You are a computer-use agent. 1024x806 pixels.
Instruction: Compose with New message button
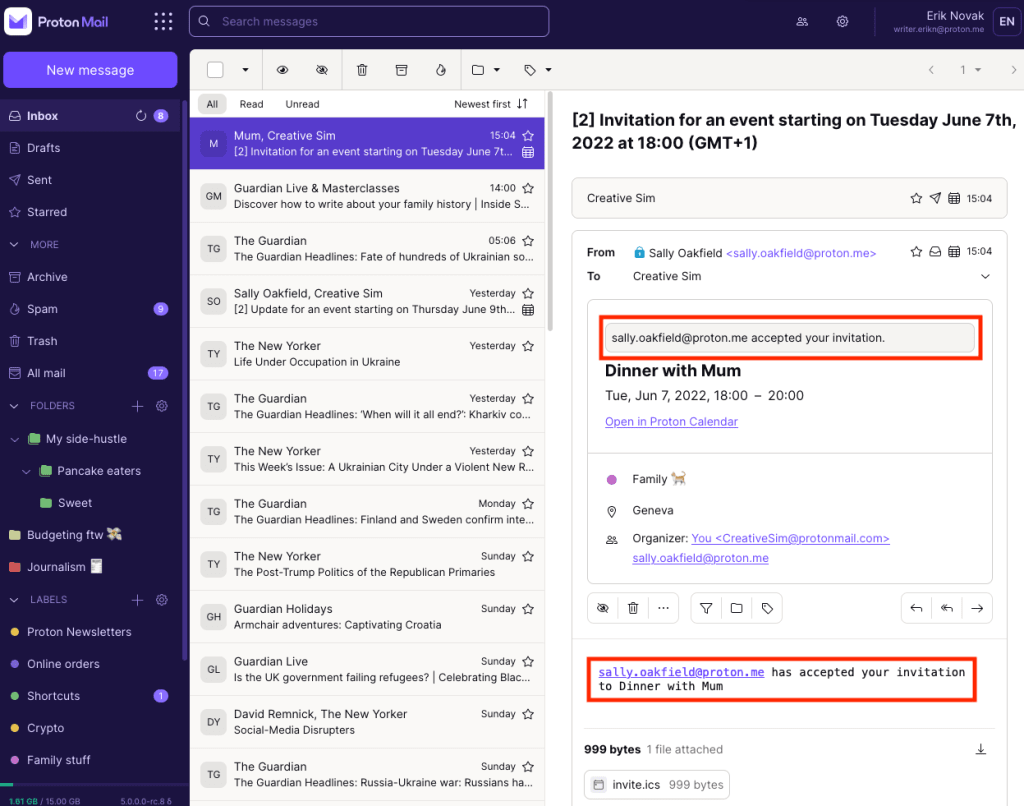pos(90,70)
